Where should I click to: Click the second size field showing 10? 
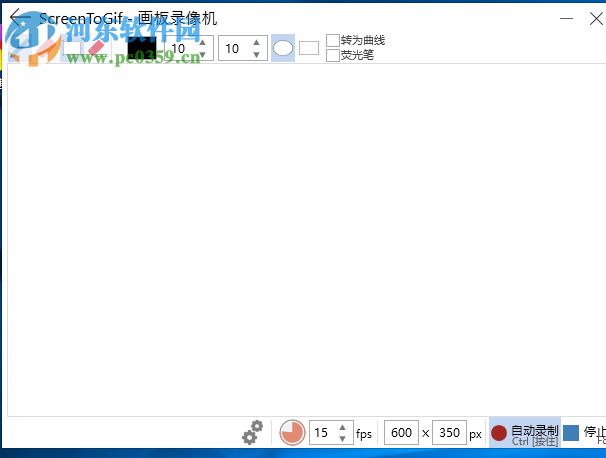coord(243,48)
